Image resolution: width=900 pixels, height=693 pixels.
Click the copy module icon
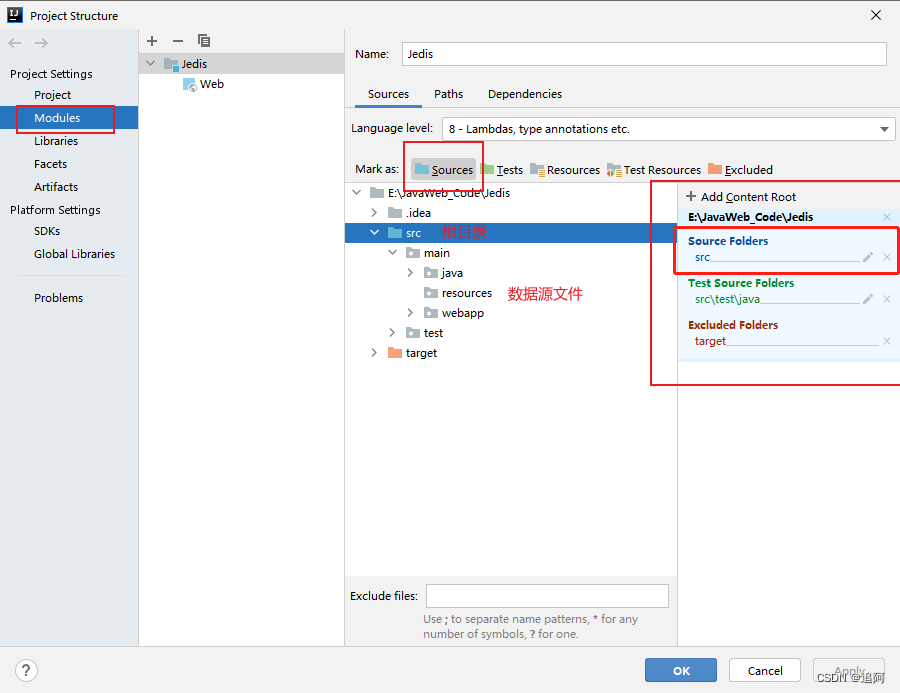pyautogui.click(x=204, y=41)
